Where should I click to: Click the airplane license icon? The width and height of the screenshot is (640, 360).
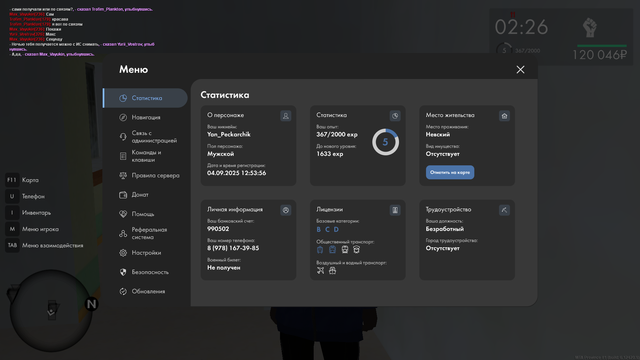(x=320, y=270)
